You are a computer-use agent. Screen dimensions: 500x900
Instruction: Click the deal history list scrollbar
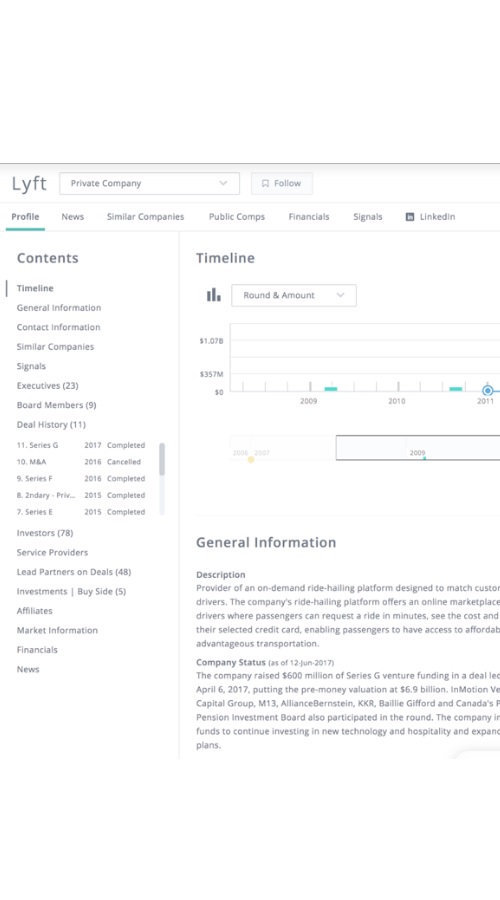[162, 459]
